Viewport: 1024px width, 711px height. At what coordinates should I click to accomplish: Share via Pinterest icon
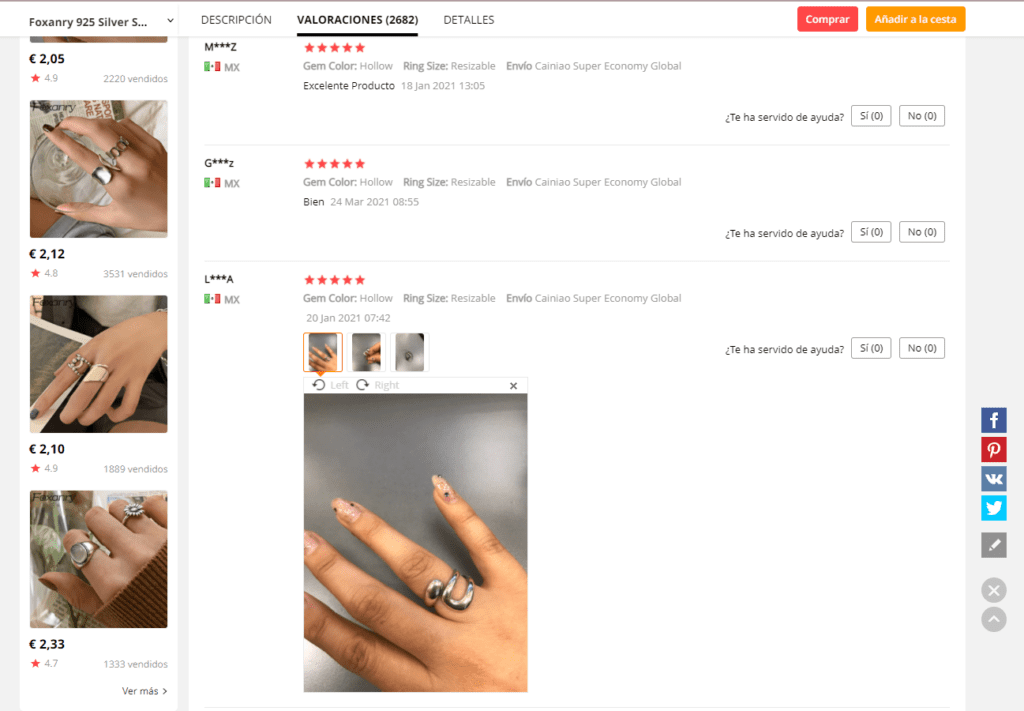click(993, 449)
